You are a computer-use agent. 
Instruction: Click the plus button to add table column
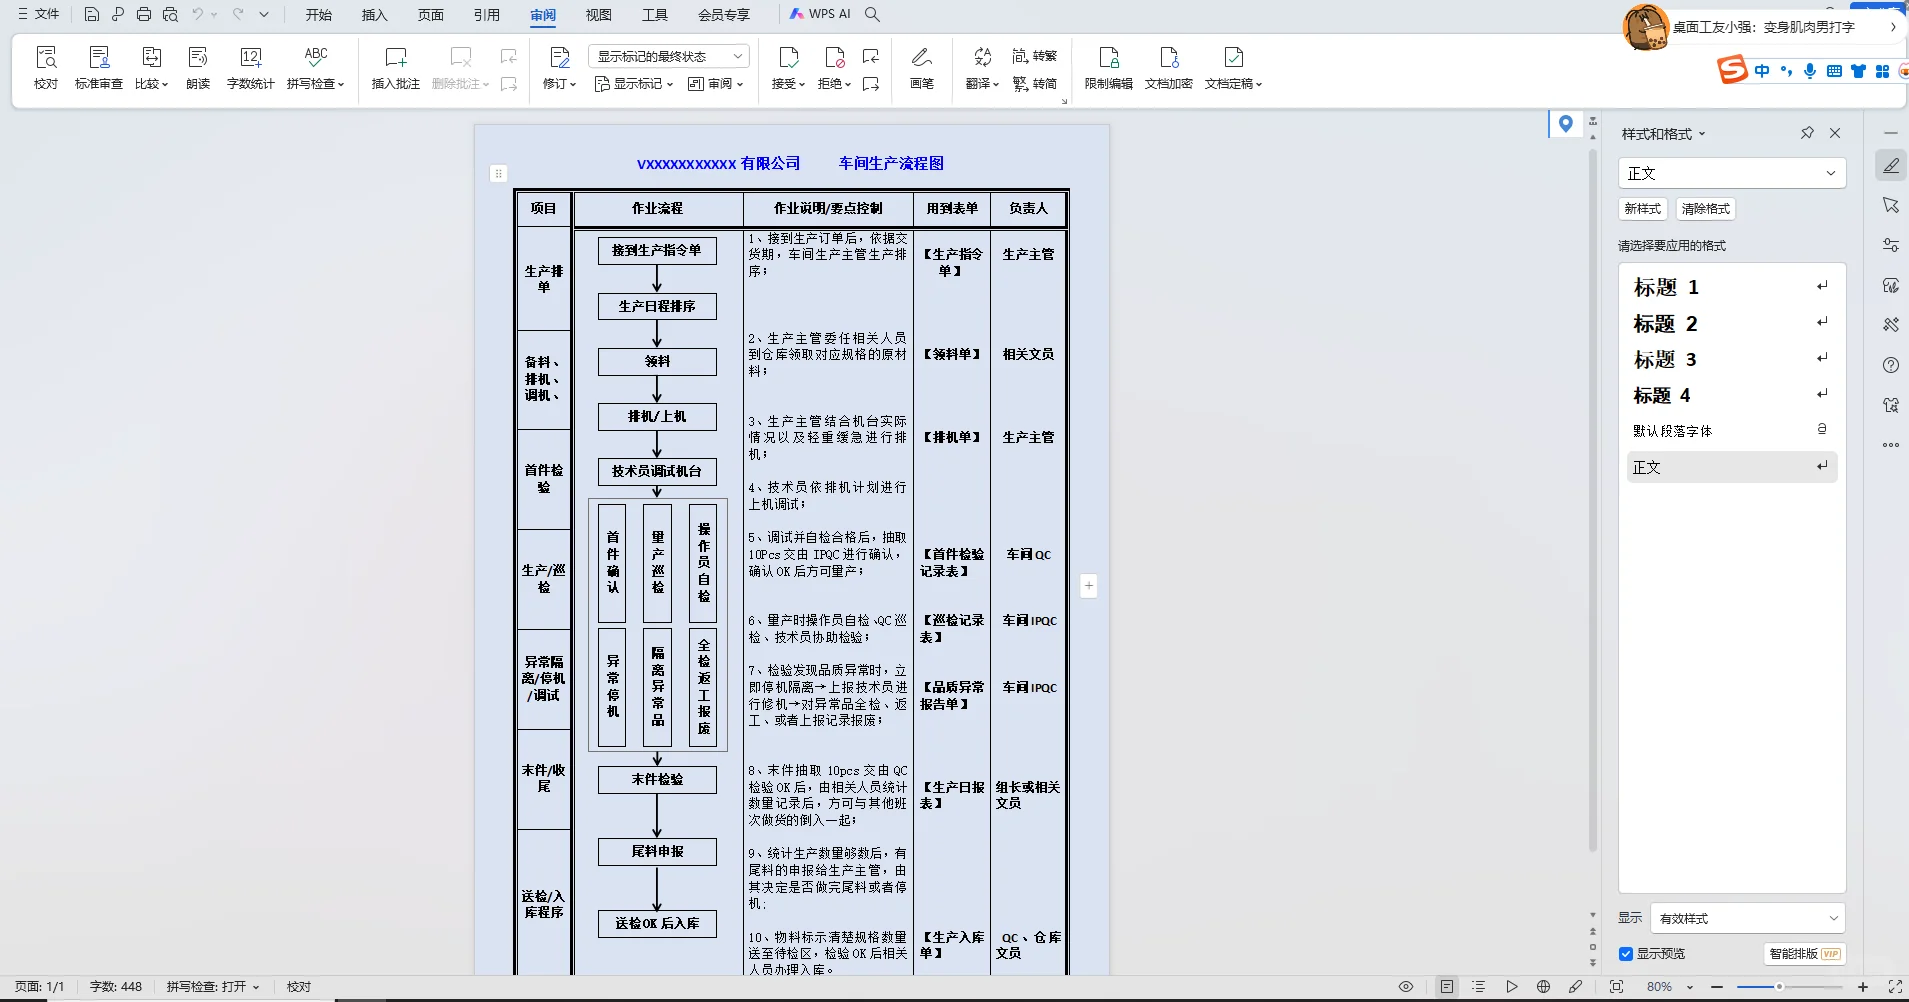pyautogui.click(x=1089, y=586)
